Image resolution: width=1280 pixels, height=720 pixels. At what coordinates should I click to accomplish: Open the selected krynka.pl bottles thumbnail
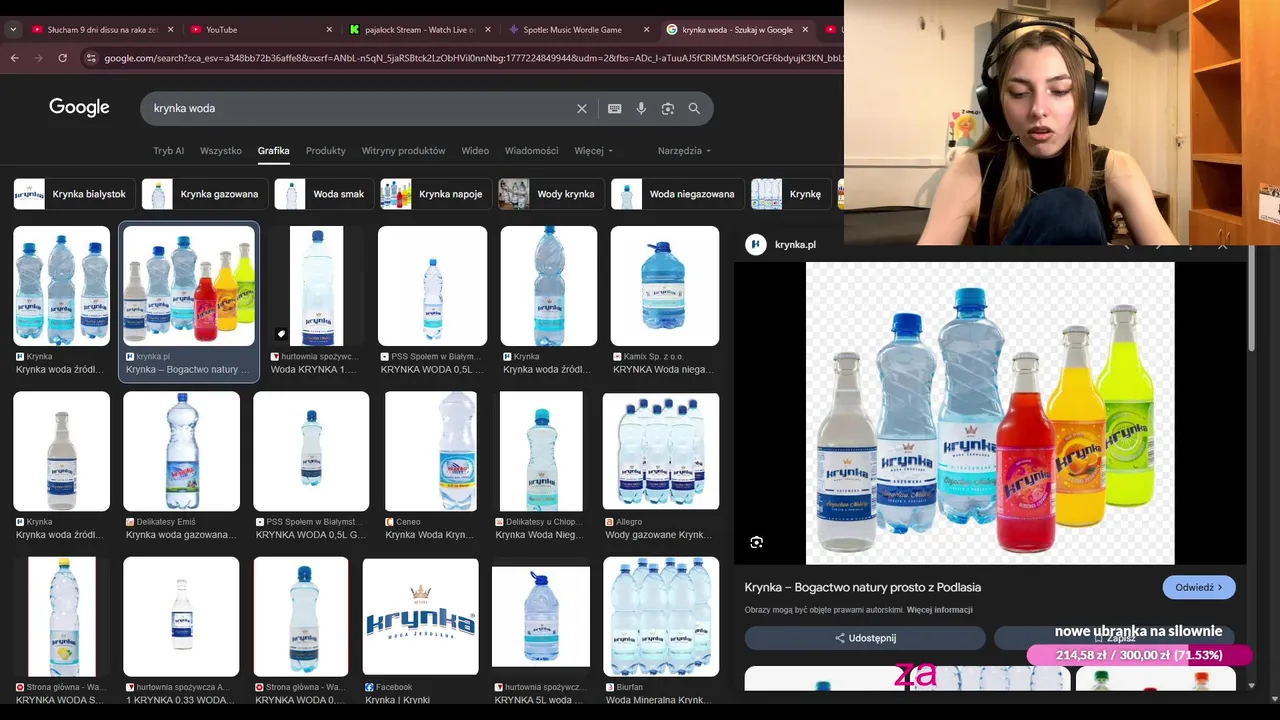point(189,286)
